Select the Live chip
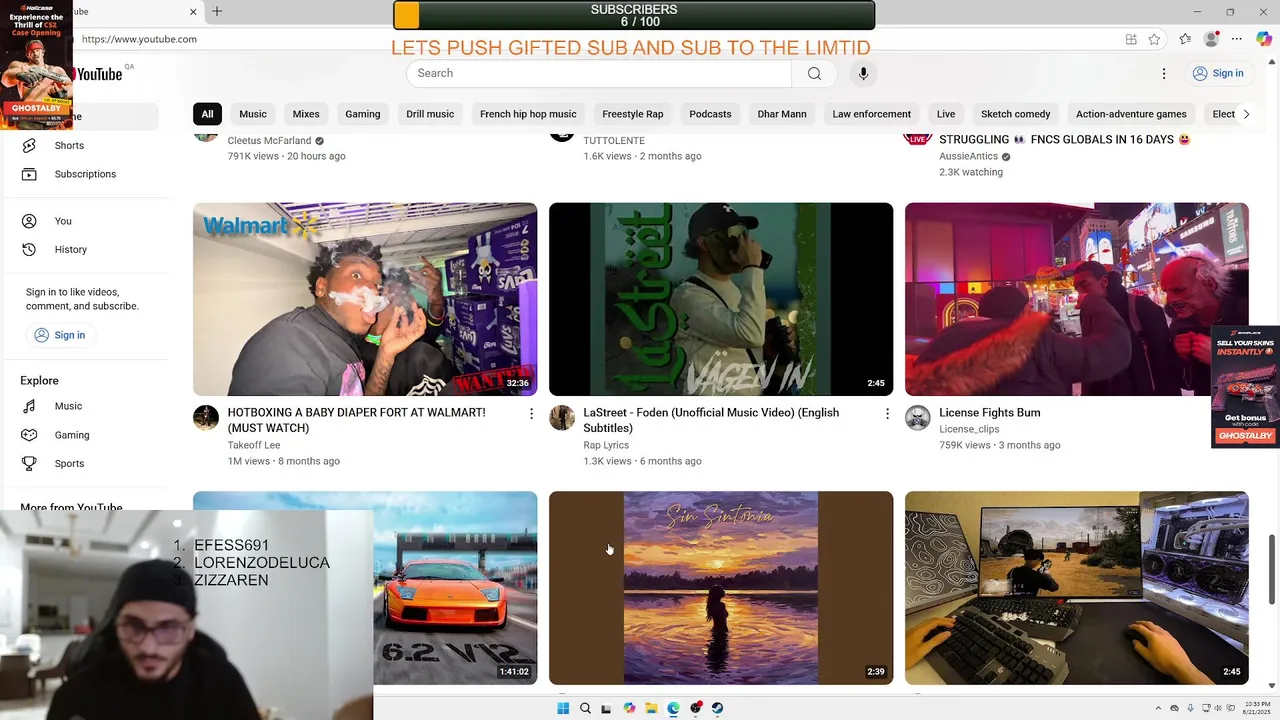This screenshot has width=1280, height=720. click(946, 114)
